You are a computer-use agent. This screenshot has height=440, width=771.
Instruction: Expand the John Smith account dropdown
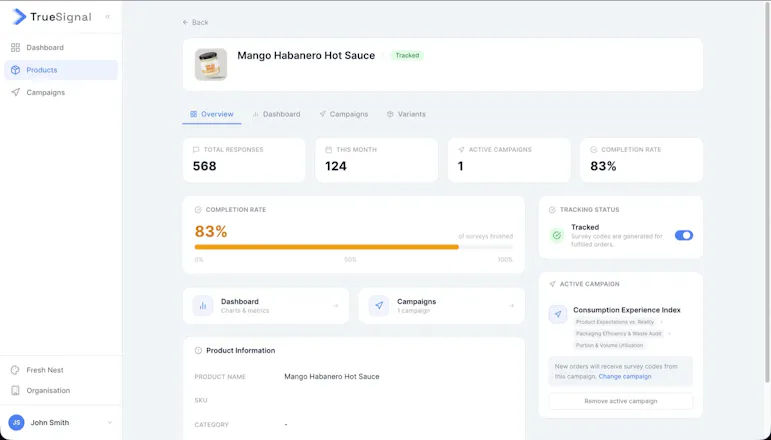[110, 423]
